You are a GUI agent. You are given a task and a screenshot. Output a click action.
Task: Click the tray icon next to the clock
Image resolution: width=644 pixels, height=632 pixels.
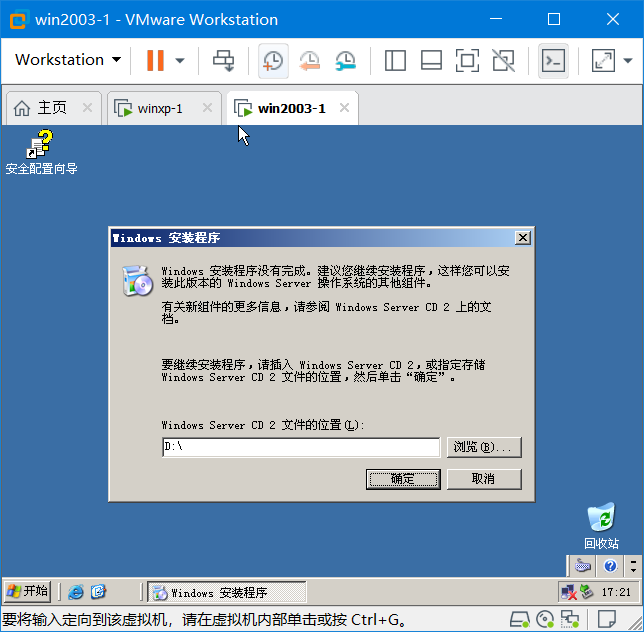(x=586, y=592)
